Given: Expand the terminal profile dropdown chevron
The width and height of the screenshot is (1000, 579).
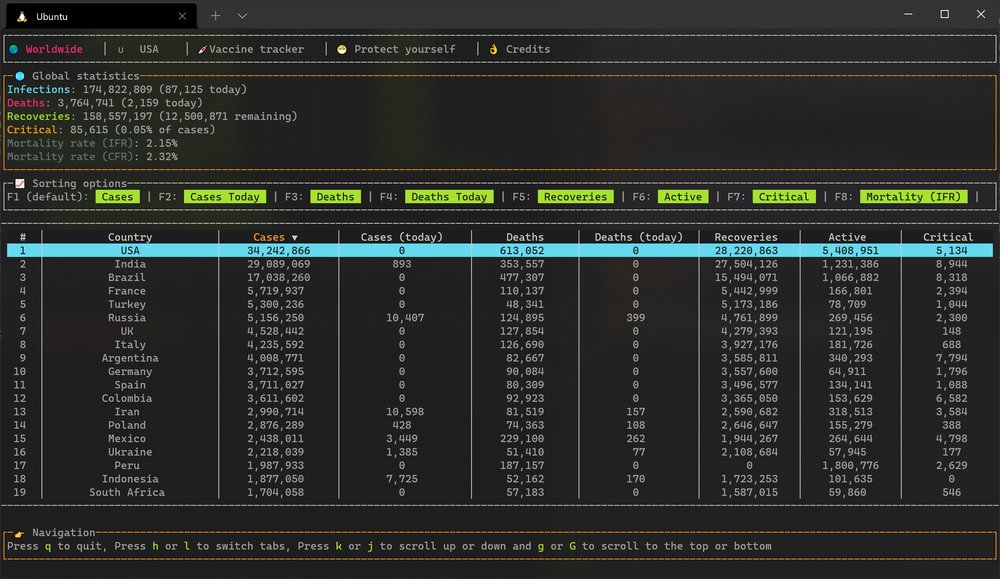Looking at the screenshot, I should (x=242, y=16).
